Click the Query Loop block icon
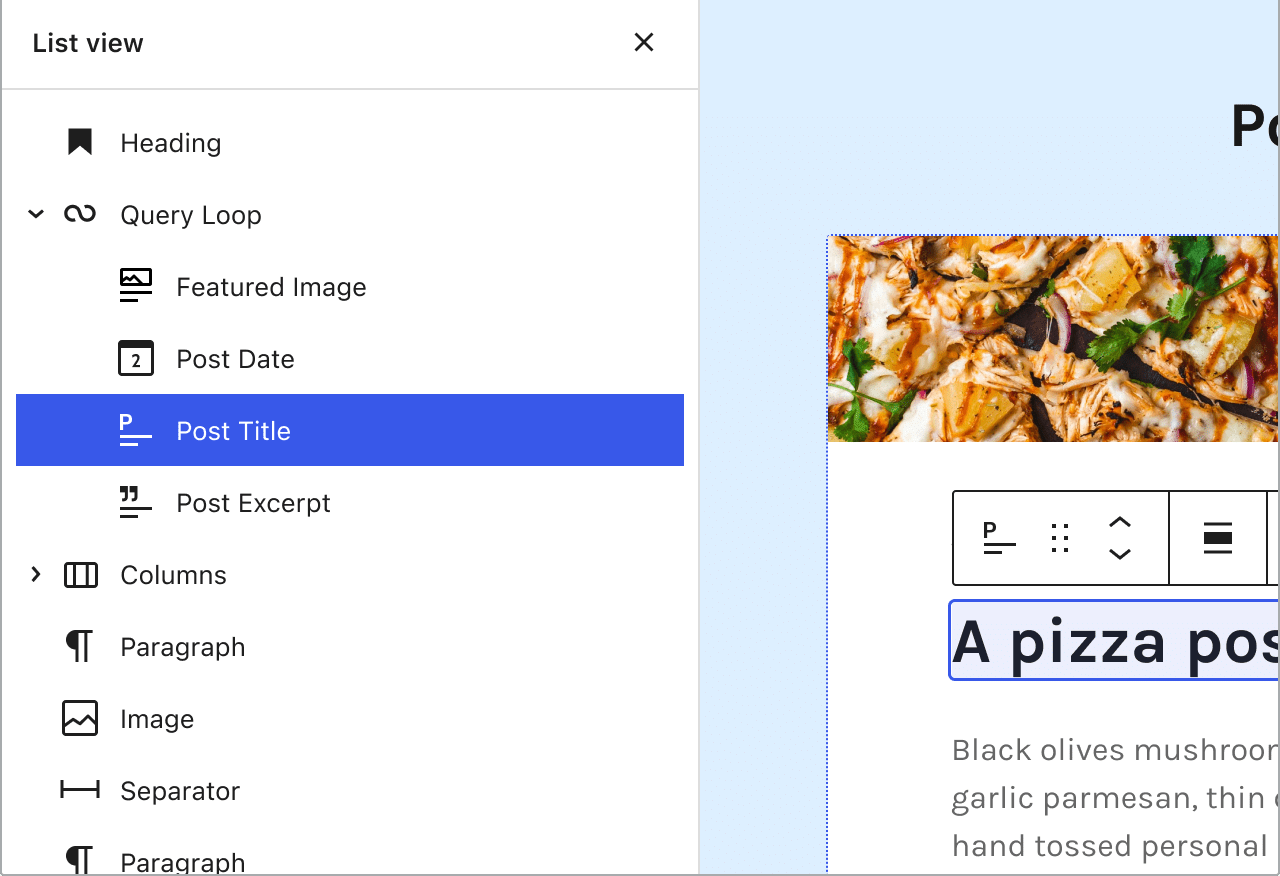The height and width of the screenshot is (876, 1280). click(x=80, y=214)
